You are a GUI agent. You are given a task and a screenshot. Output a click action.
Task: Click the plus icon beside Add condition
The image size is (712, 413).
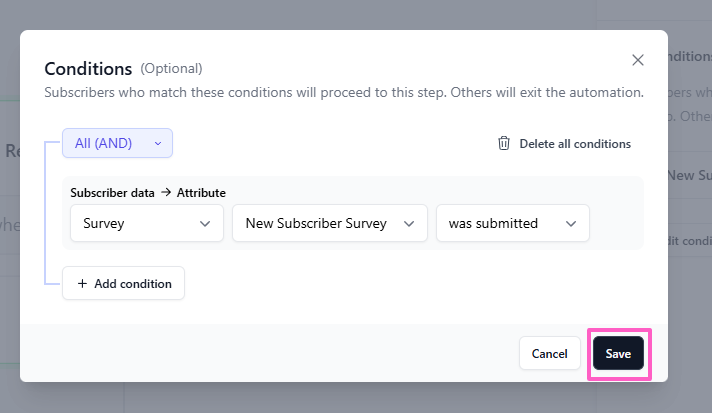pyautogui.click(x=82, y=283)
